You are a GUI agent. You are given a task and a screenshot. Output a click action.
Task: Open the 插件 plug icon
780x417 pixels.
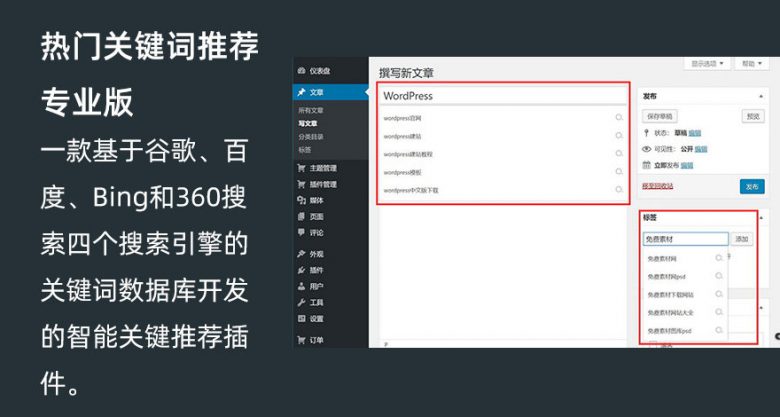click(x=301, y=270)
